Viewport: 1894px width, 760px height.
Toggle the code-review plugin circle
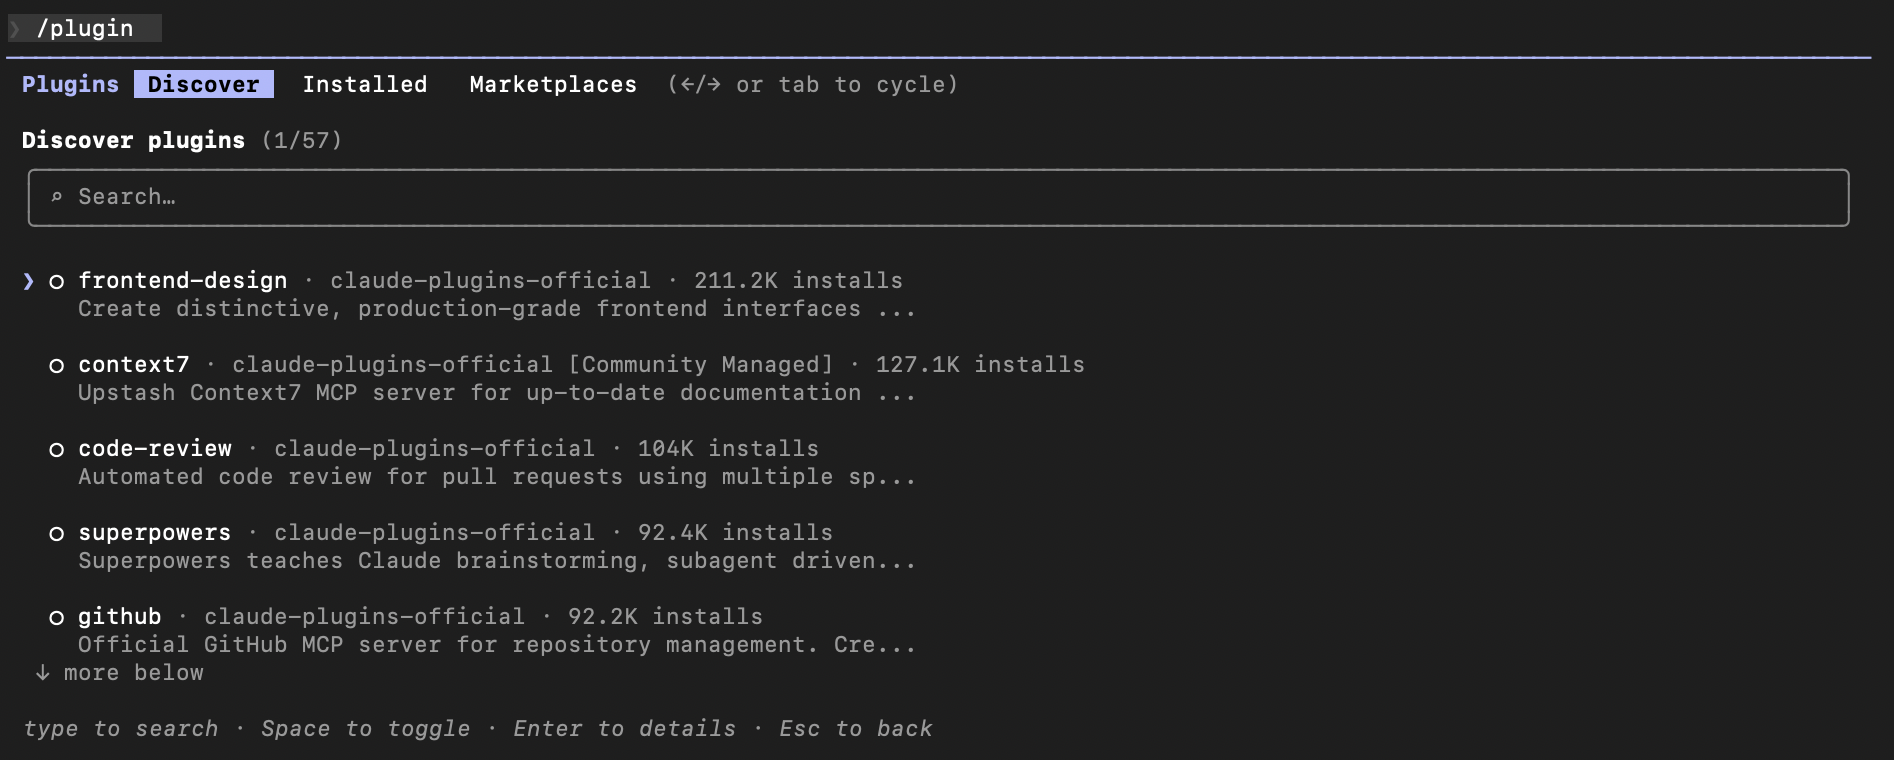coord(57,450)
